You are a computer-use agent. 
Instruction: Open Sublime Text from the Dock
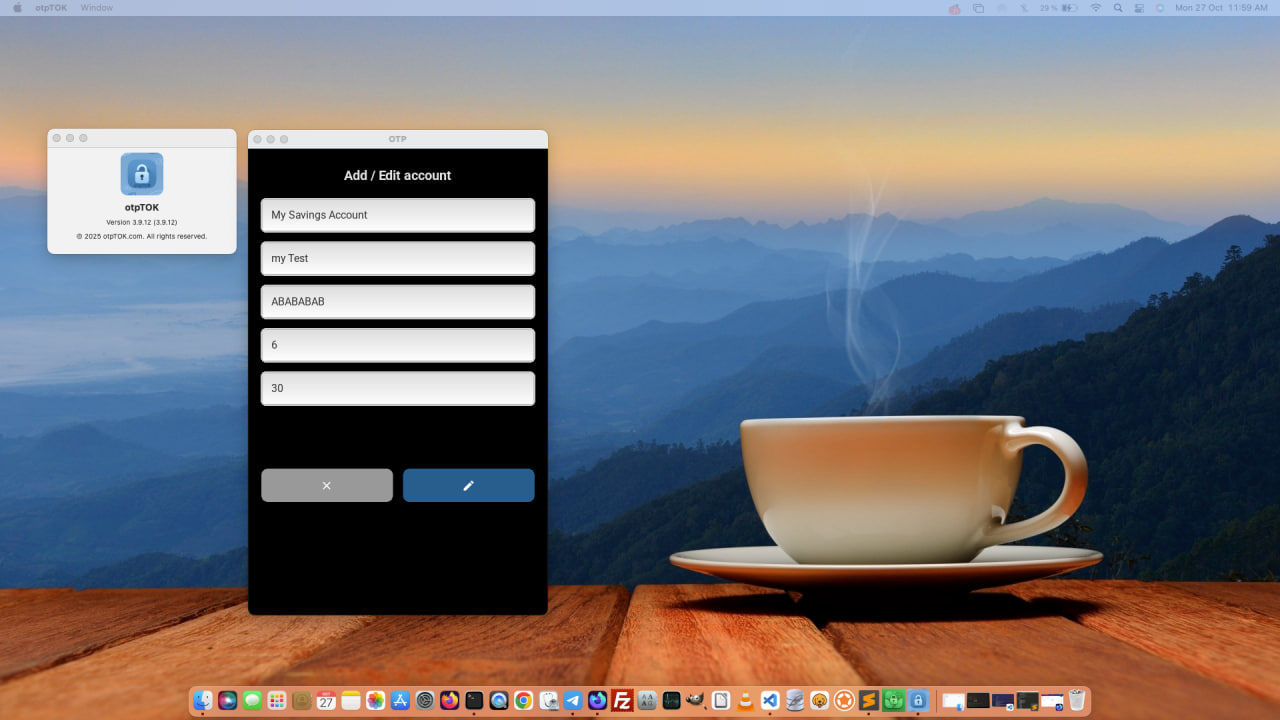coord(868,700)
